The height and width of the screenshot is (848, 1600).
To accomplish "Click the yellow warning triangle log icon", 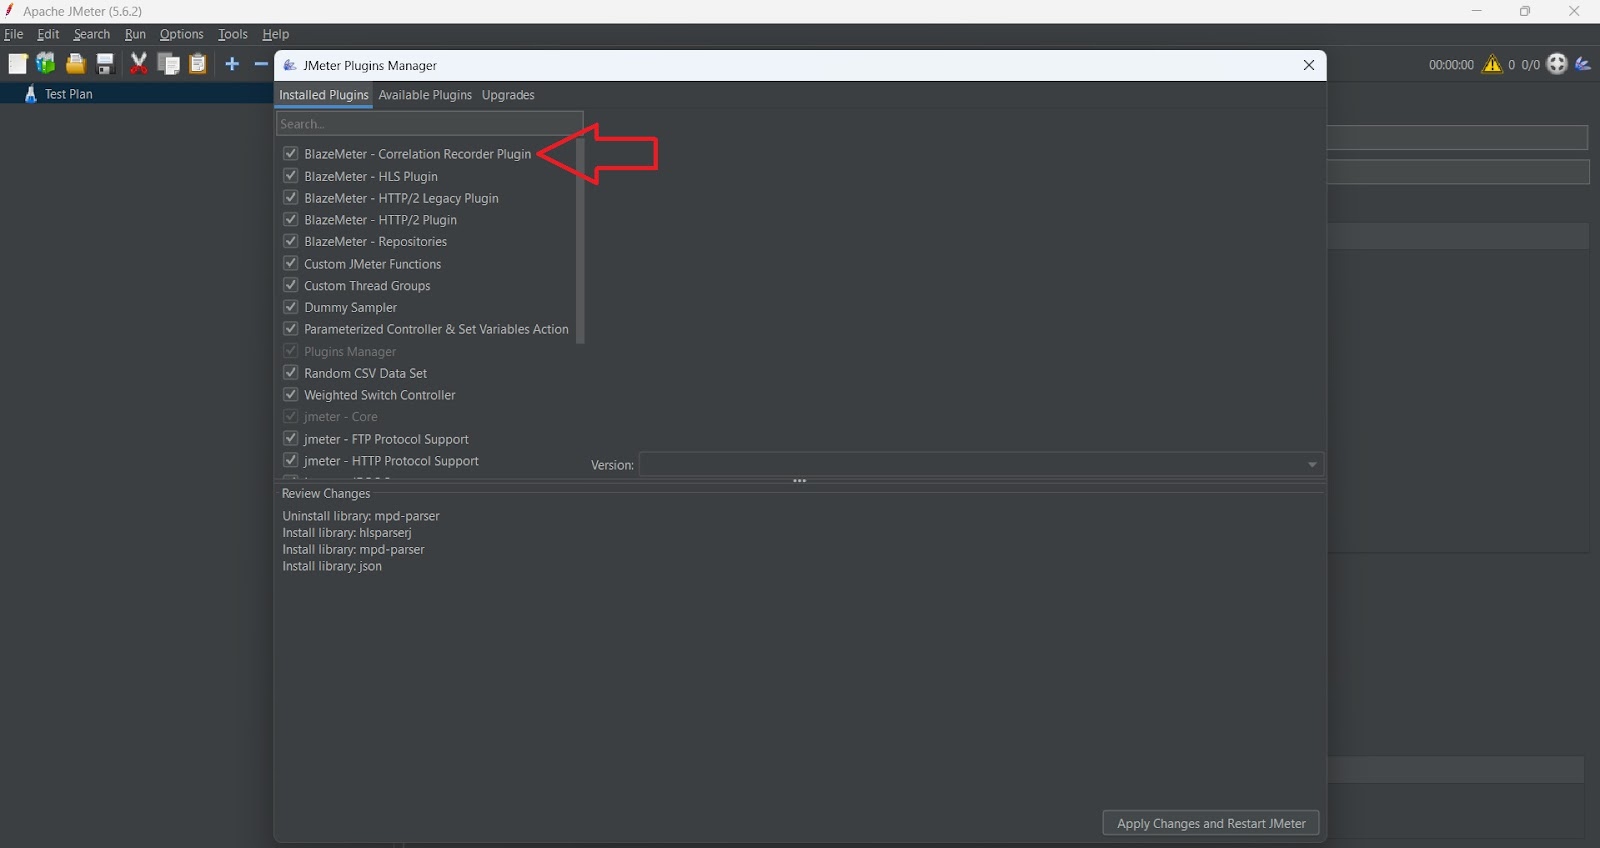I will coord(1492,64).
